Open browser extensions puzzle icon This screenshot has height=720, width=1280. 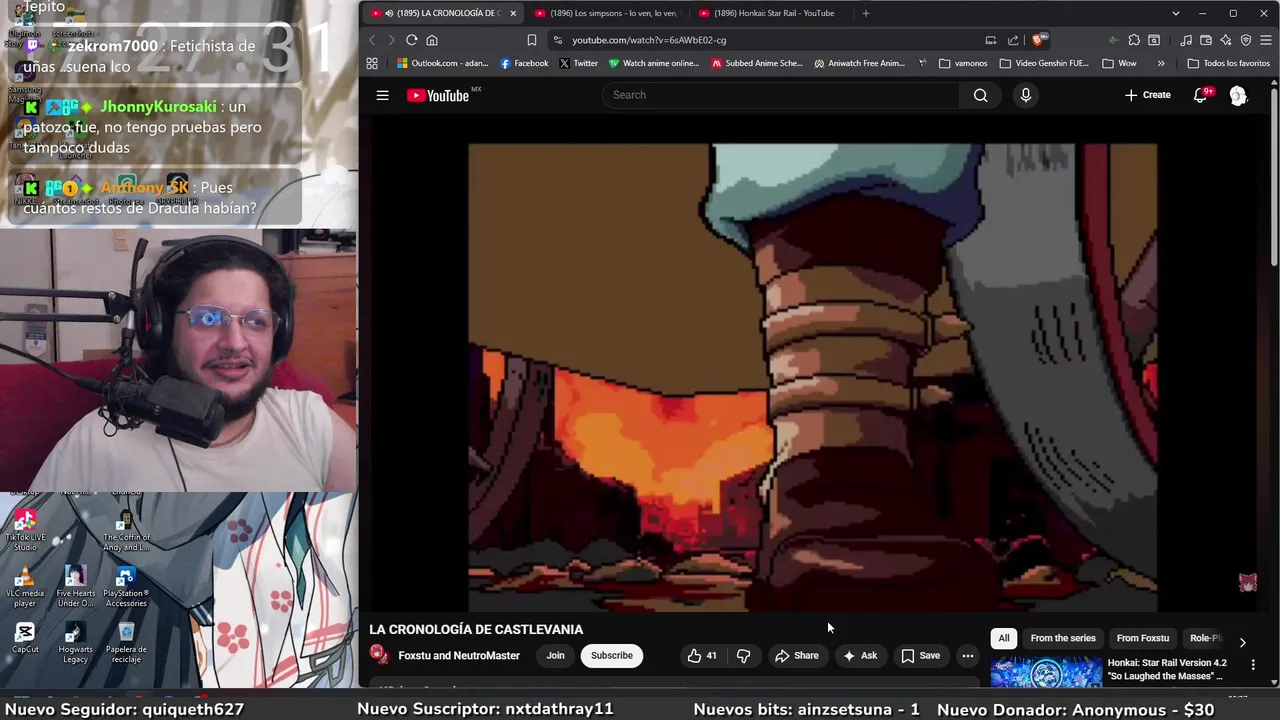click(x=1134, y=40)
